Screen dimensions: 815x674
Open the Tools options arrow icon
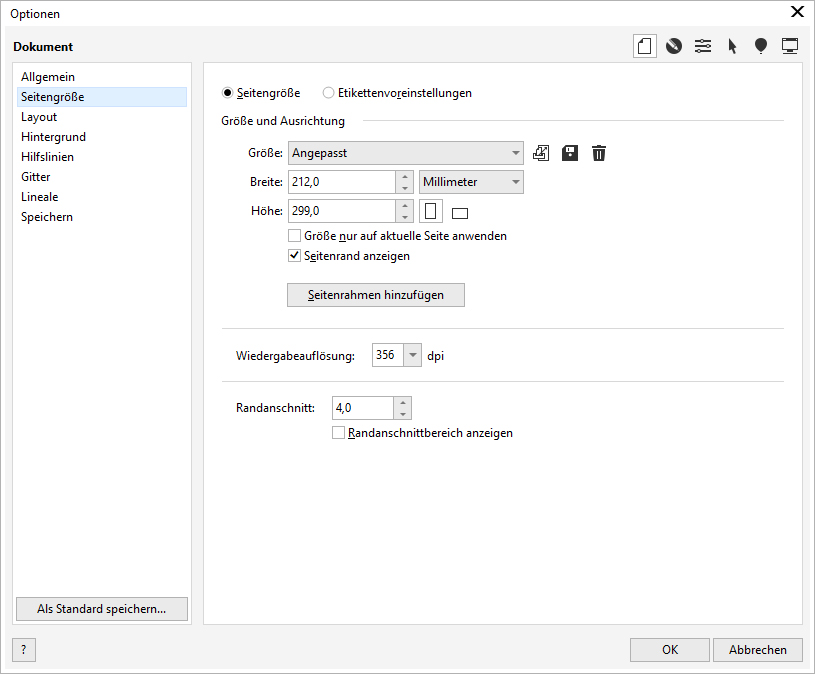pyautogui.click(x=732, y=46)
